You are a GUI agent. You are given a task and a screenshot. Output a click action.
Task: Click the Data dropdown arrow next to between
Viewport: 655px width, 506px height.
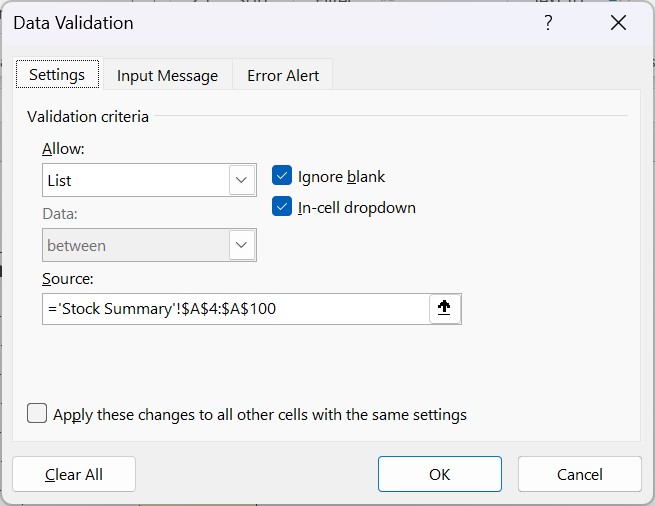242,245
